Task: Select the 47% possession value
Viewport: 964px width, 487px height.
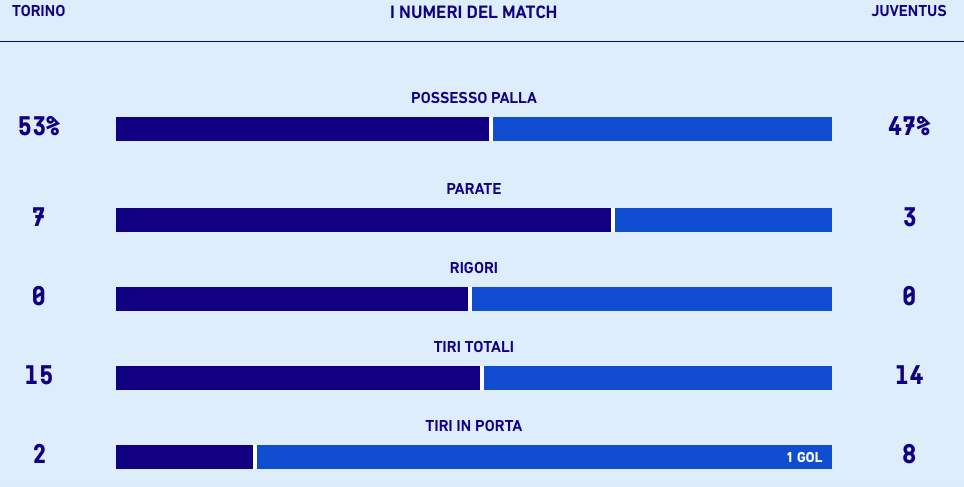Action: [909, 126]
